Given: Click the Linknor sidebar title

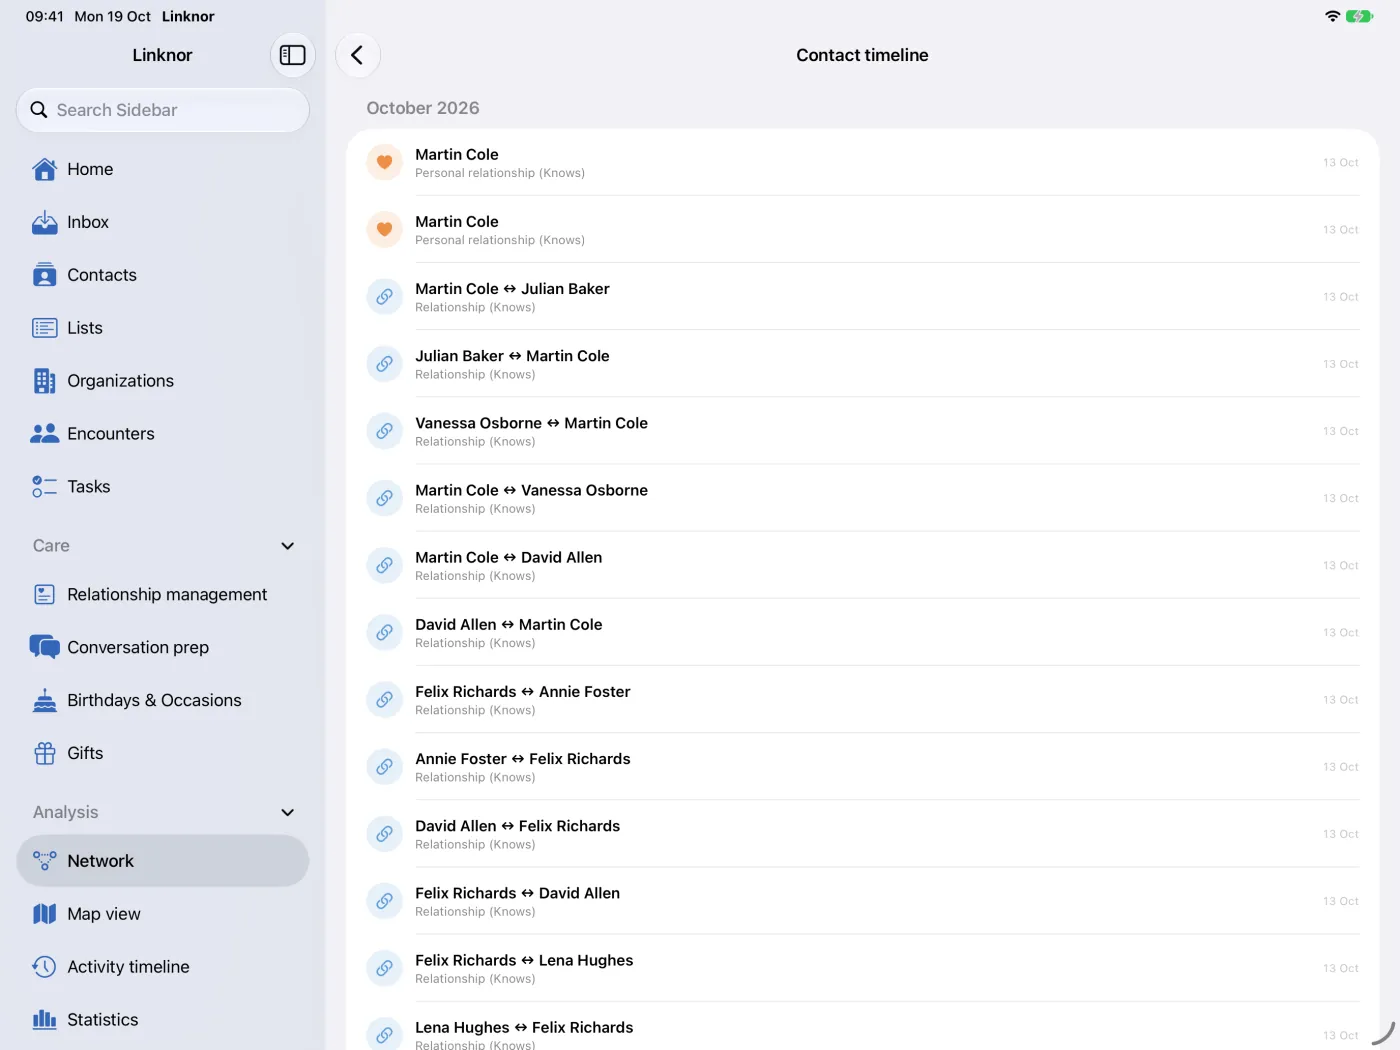Looking at the screenshot, I should click(162, 55).
